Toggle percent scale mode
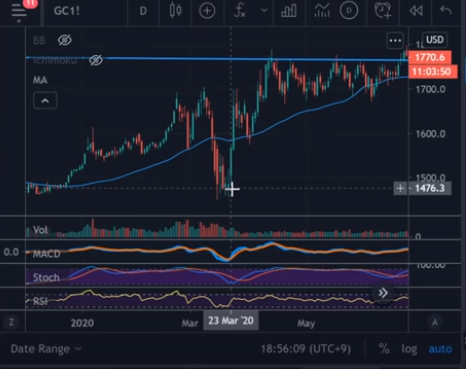Image resolution: width=466 pixels, height=369 pixels. [x=384, y=349]
